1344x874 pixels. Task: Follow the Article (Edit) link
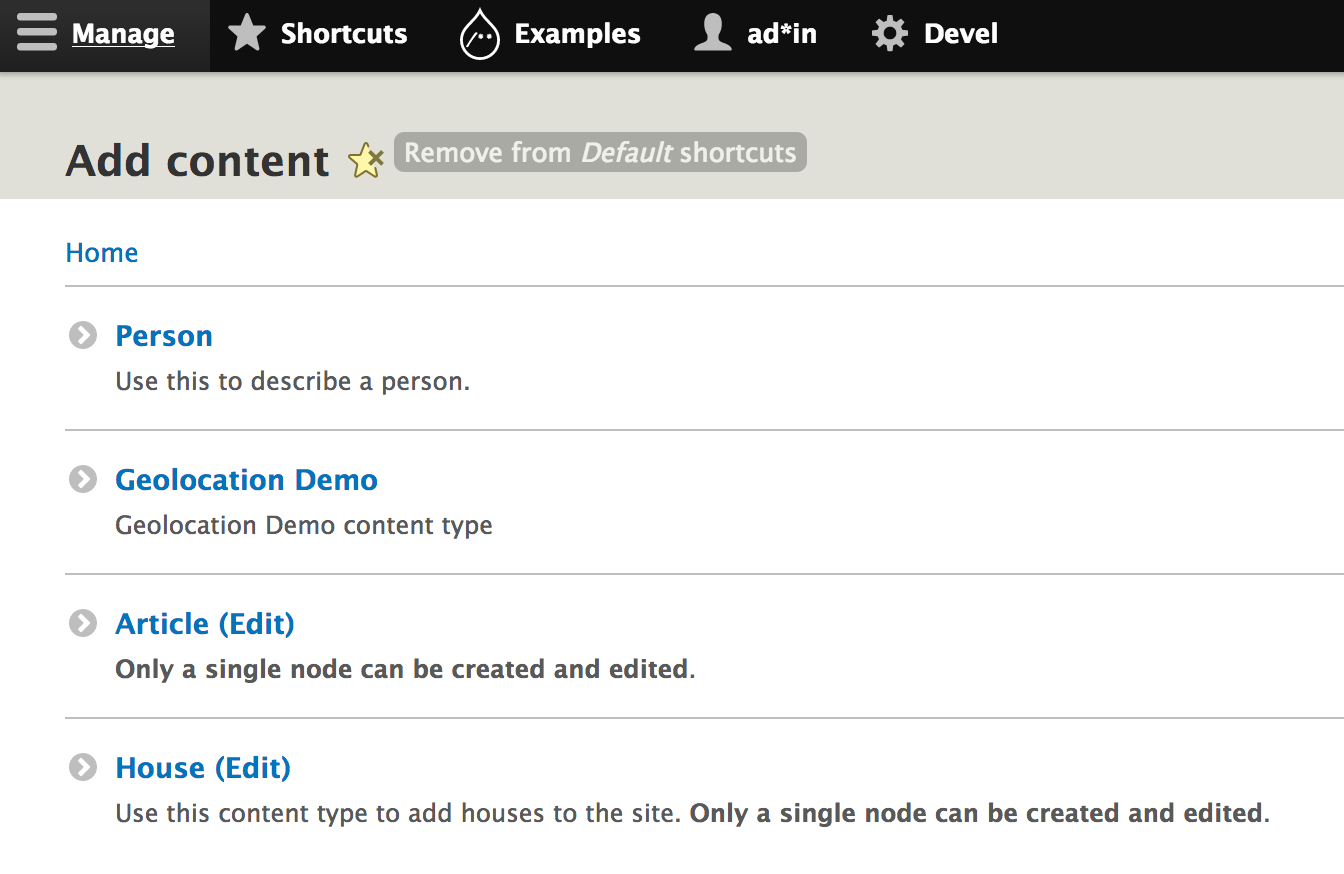point(205,624)
